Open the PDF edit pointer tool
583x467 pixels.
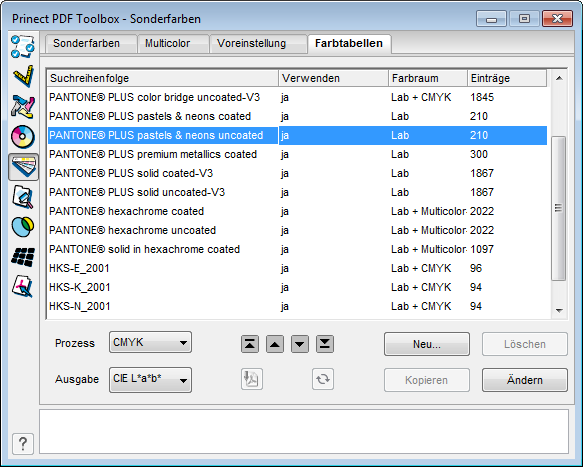[x=23, y=286]
